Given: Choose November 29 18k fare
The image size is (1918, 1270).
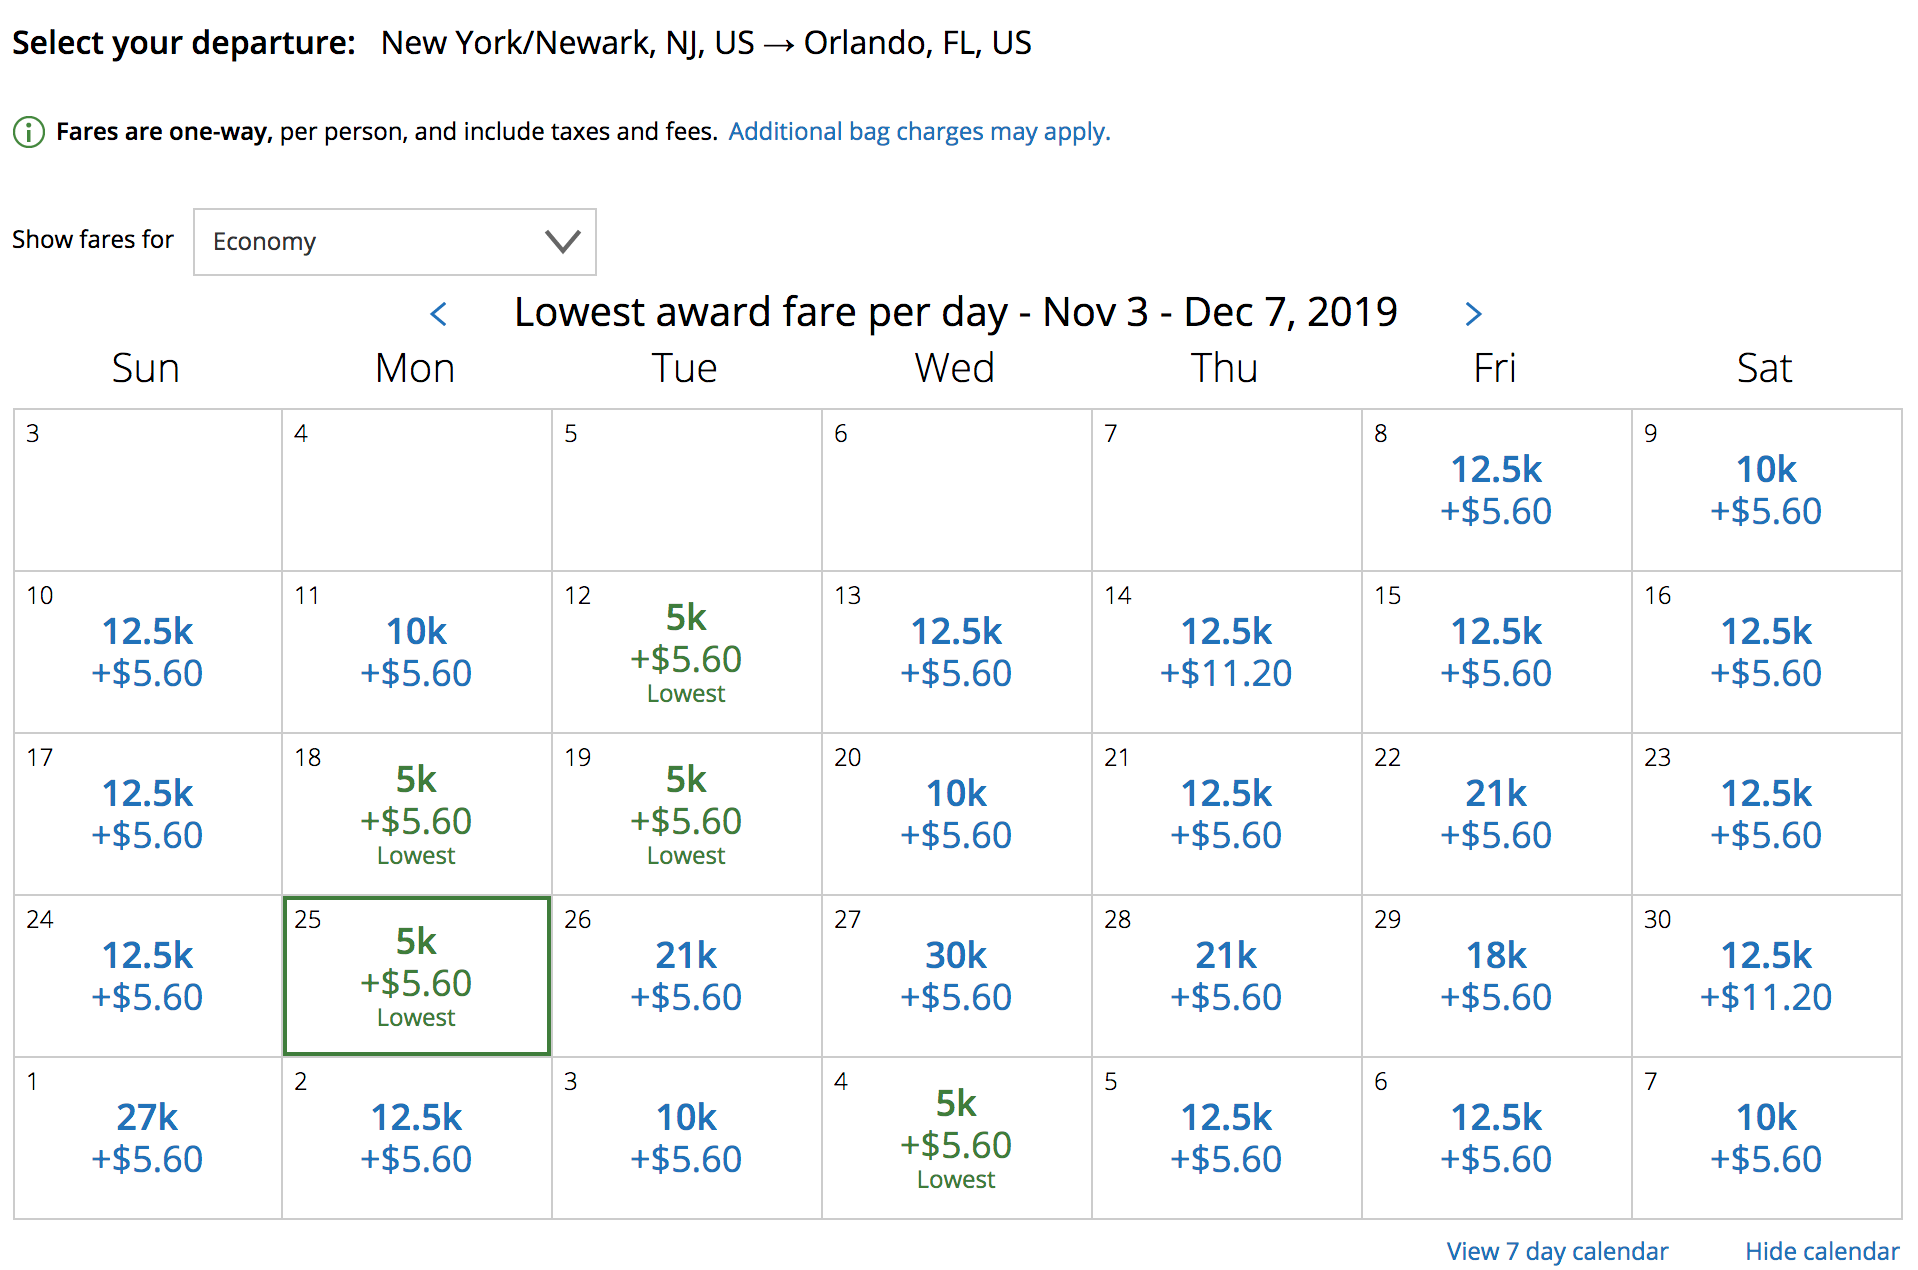Looking at the screenshot, I should [x=1497, y=976].
